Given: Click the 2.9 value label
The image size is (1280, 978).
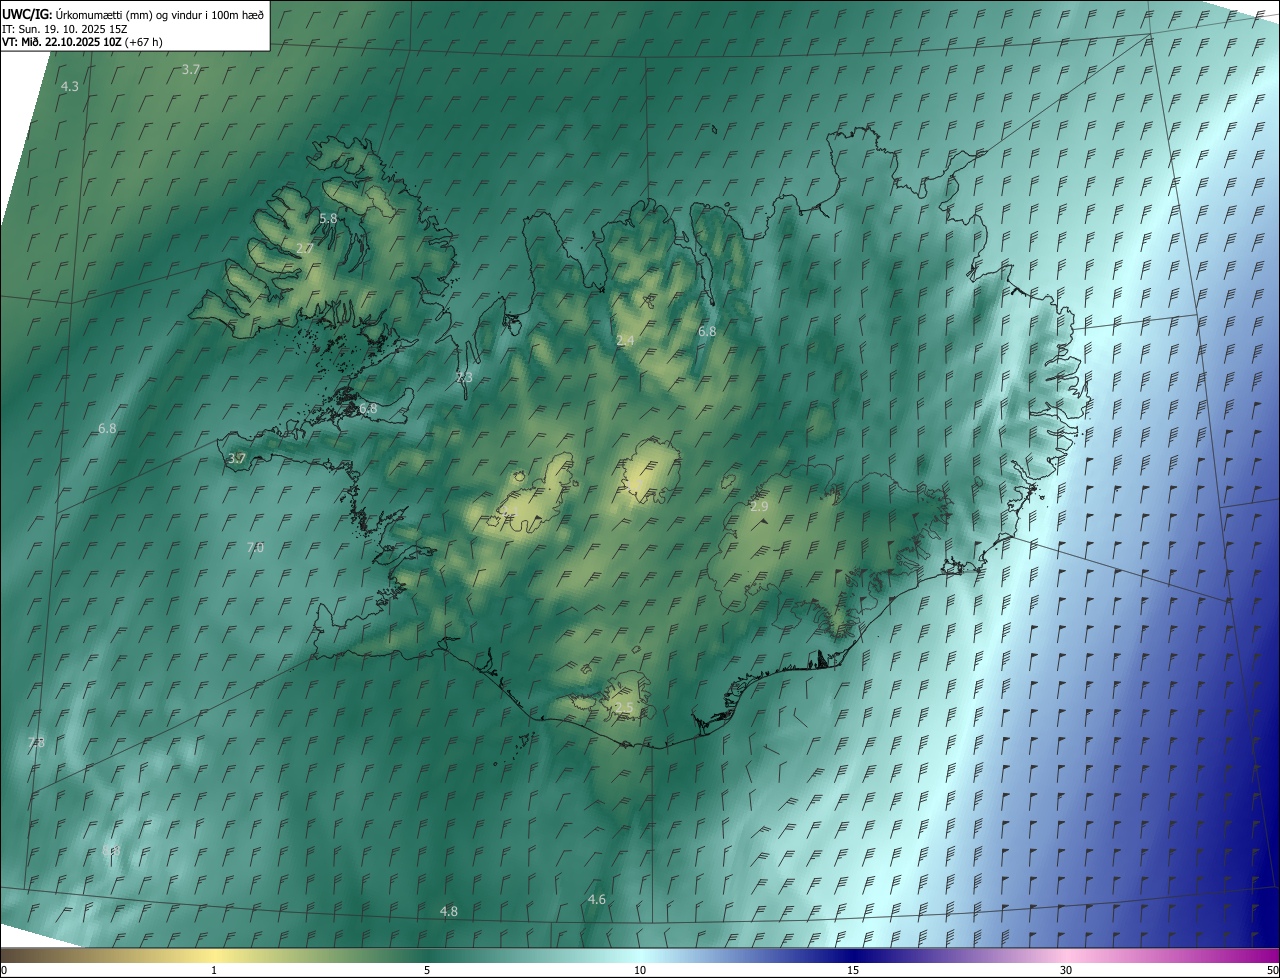Looking at the screenshot, I should pos(759,507).
